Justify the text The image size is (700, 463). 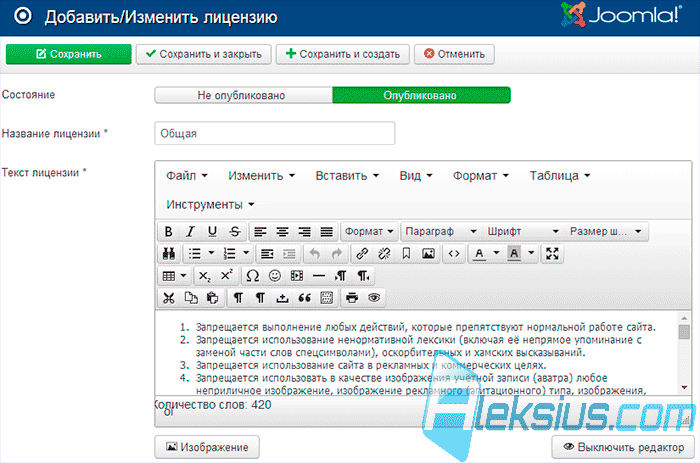tap(327, 231)
